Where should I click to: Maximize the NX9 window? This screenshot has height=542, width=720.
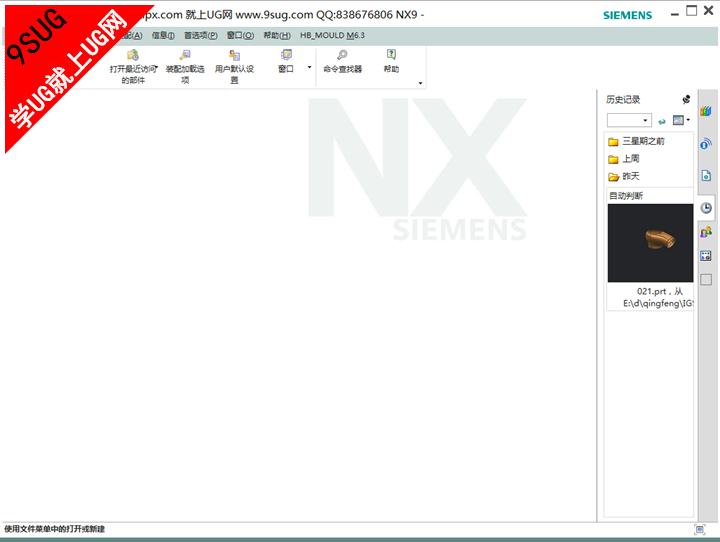692,11
